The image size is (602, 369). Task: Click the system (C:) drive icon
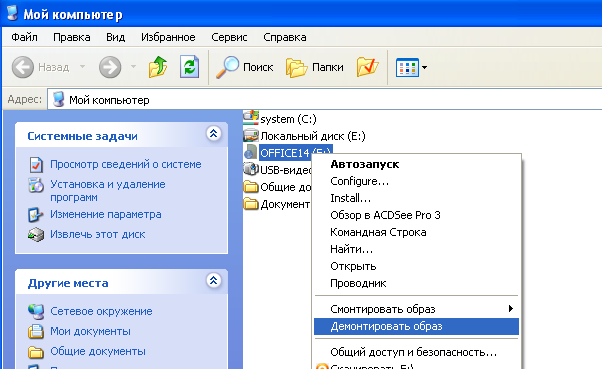pos(251,117)
